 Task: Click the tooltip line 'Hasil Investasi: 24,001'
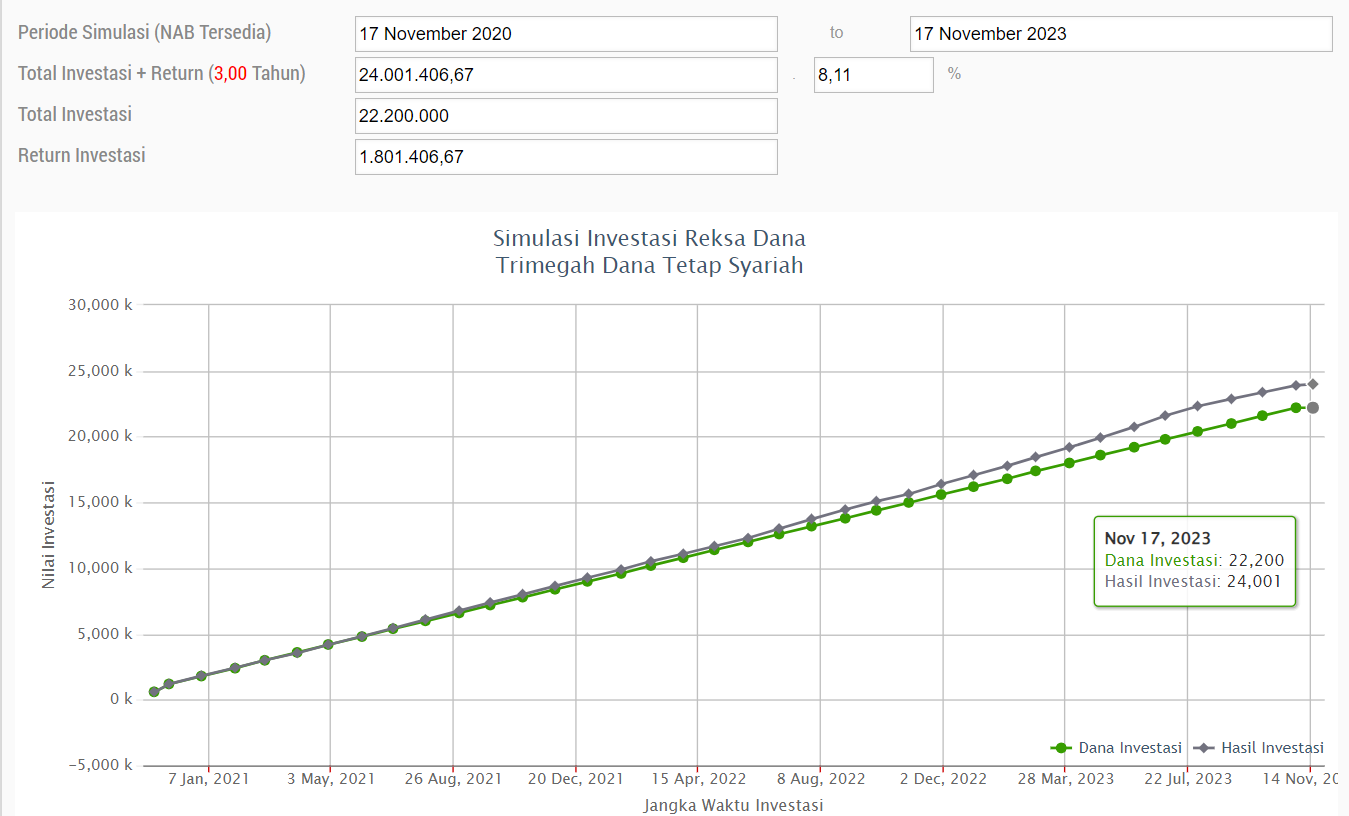coord(1193,581)
